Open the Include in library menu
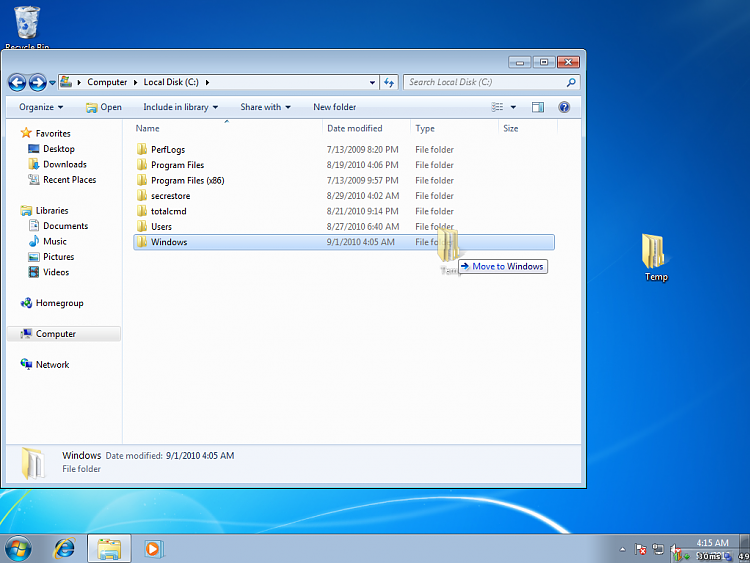 pyautogui.click(x=181, y=107)
